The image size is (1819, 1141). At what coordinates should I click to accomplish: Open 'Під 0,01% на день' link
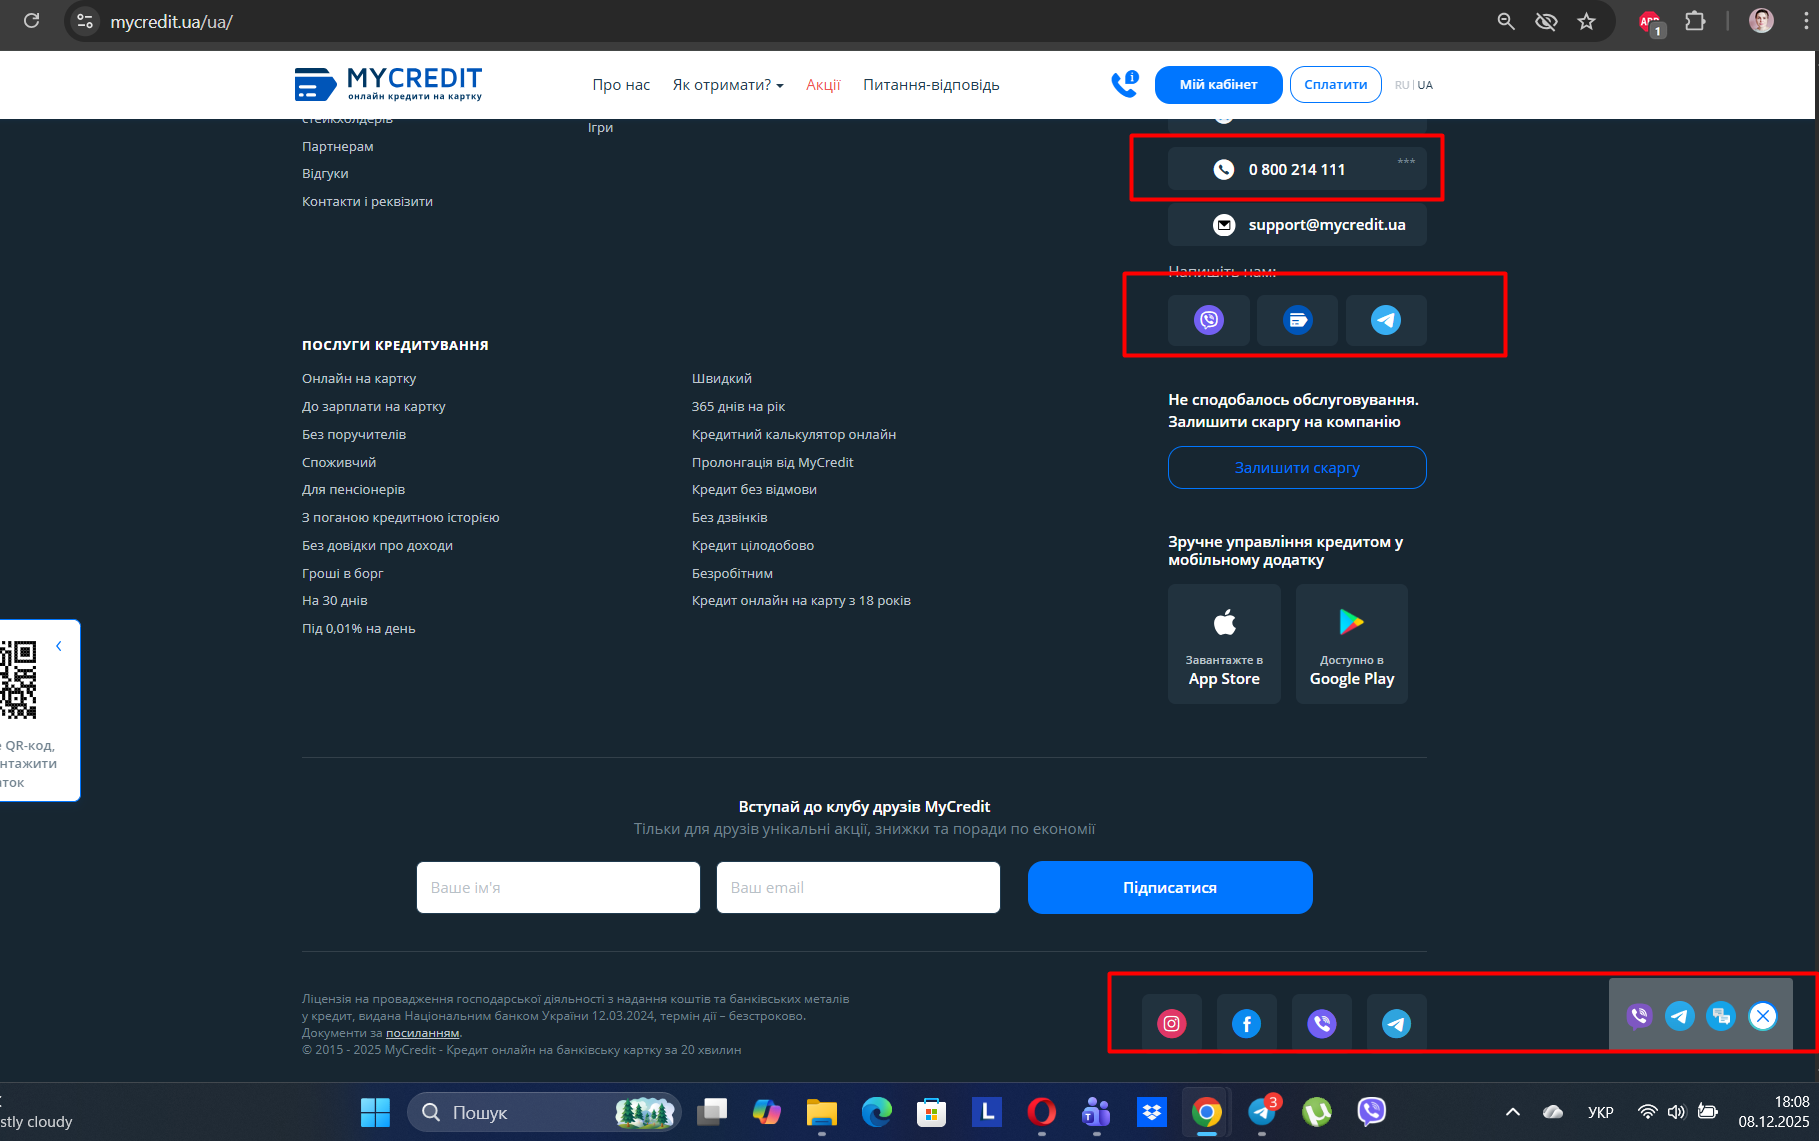tap(358, 629)
